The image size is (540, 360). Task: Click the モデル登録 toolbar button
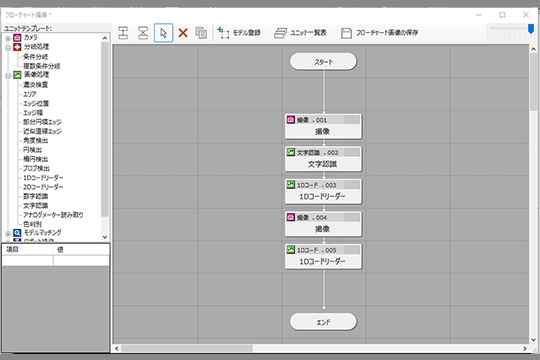point(239,33)
